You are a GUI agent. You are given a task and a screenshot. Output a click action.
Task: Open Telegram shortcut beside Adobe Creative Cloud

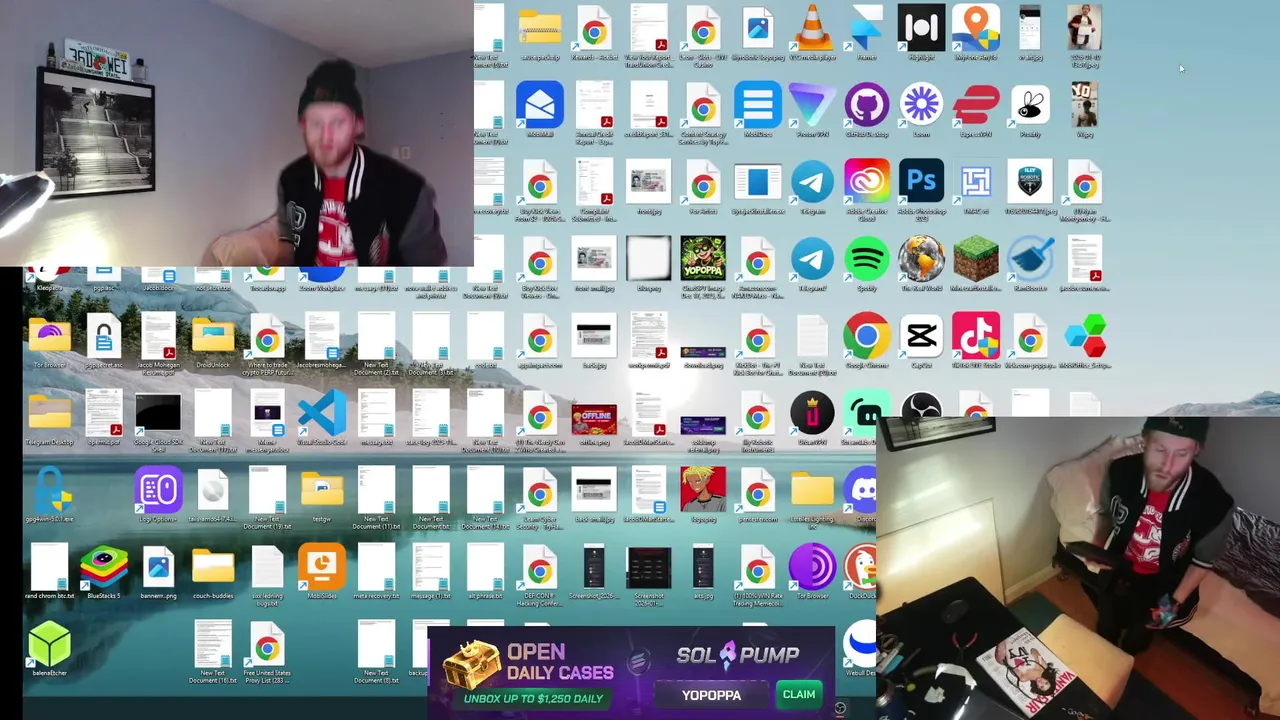tap(812, 183)
